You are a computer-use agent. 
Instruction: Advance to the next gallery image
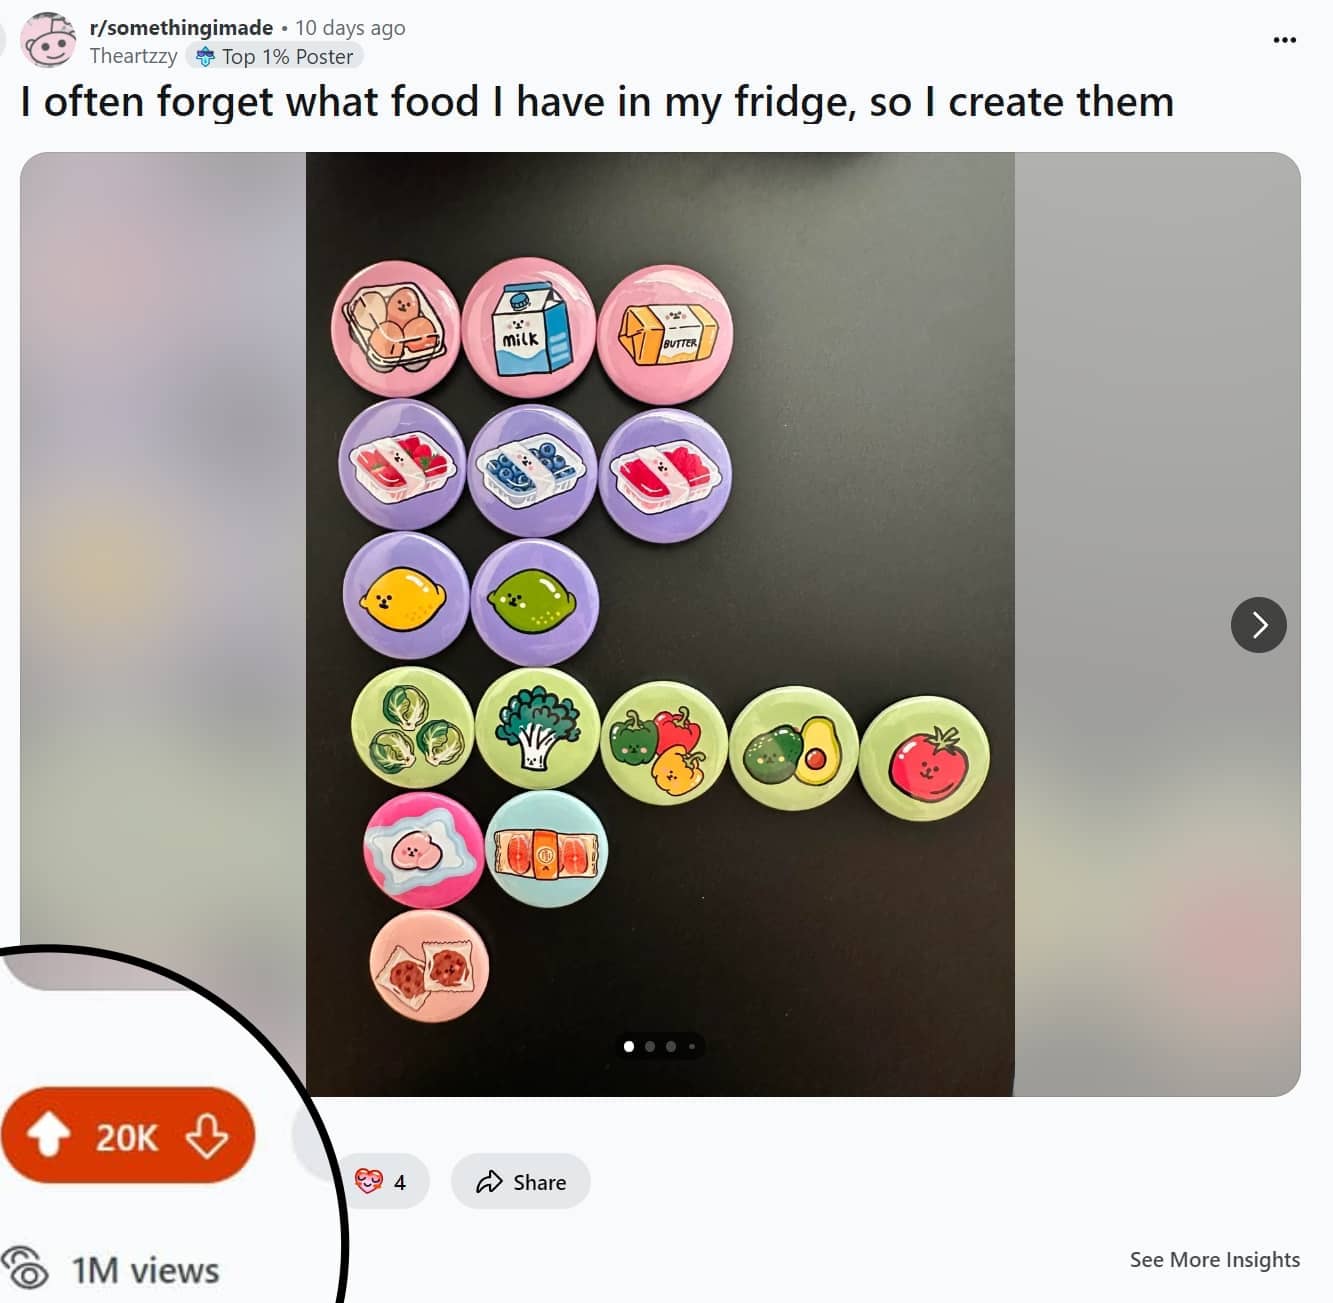[1259, 625]
